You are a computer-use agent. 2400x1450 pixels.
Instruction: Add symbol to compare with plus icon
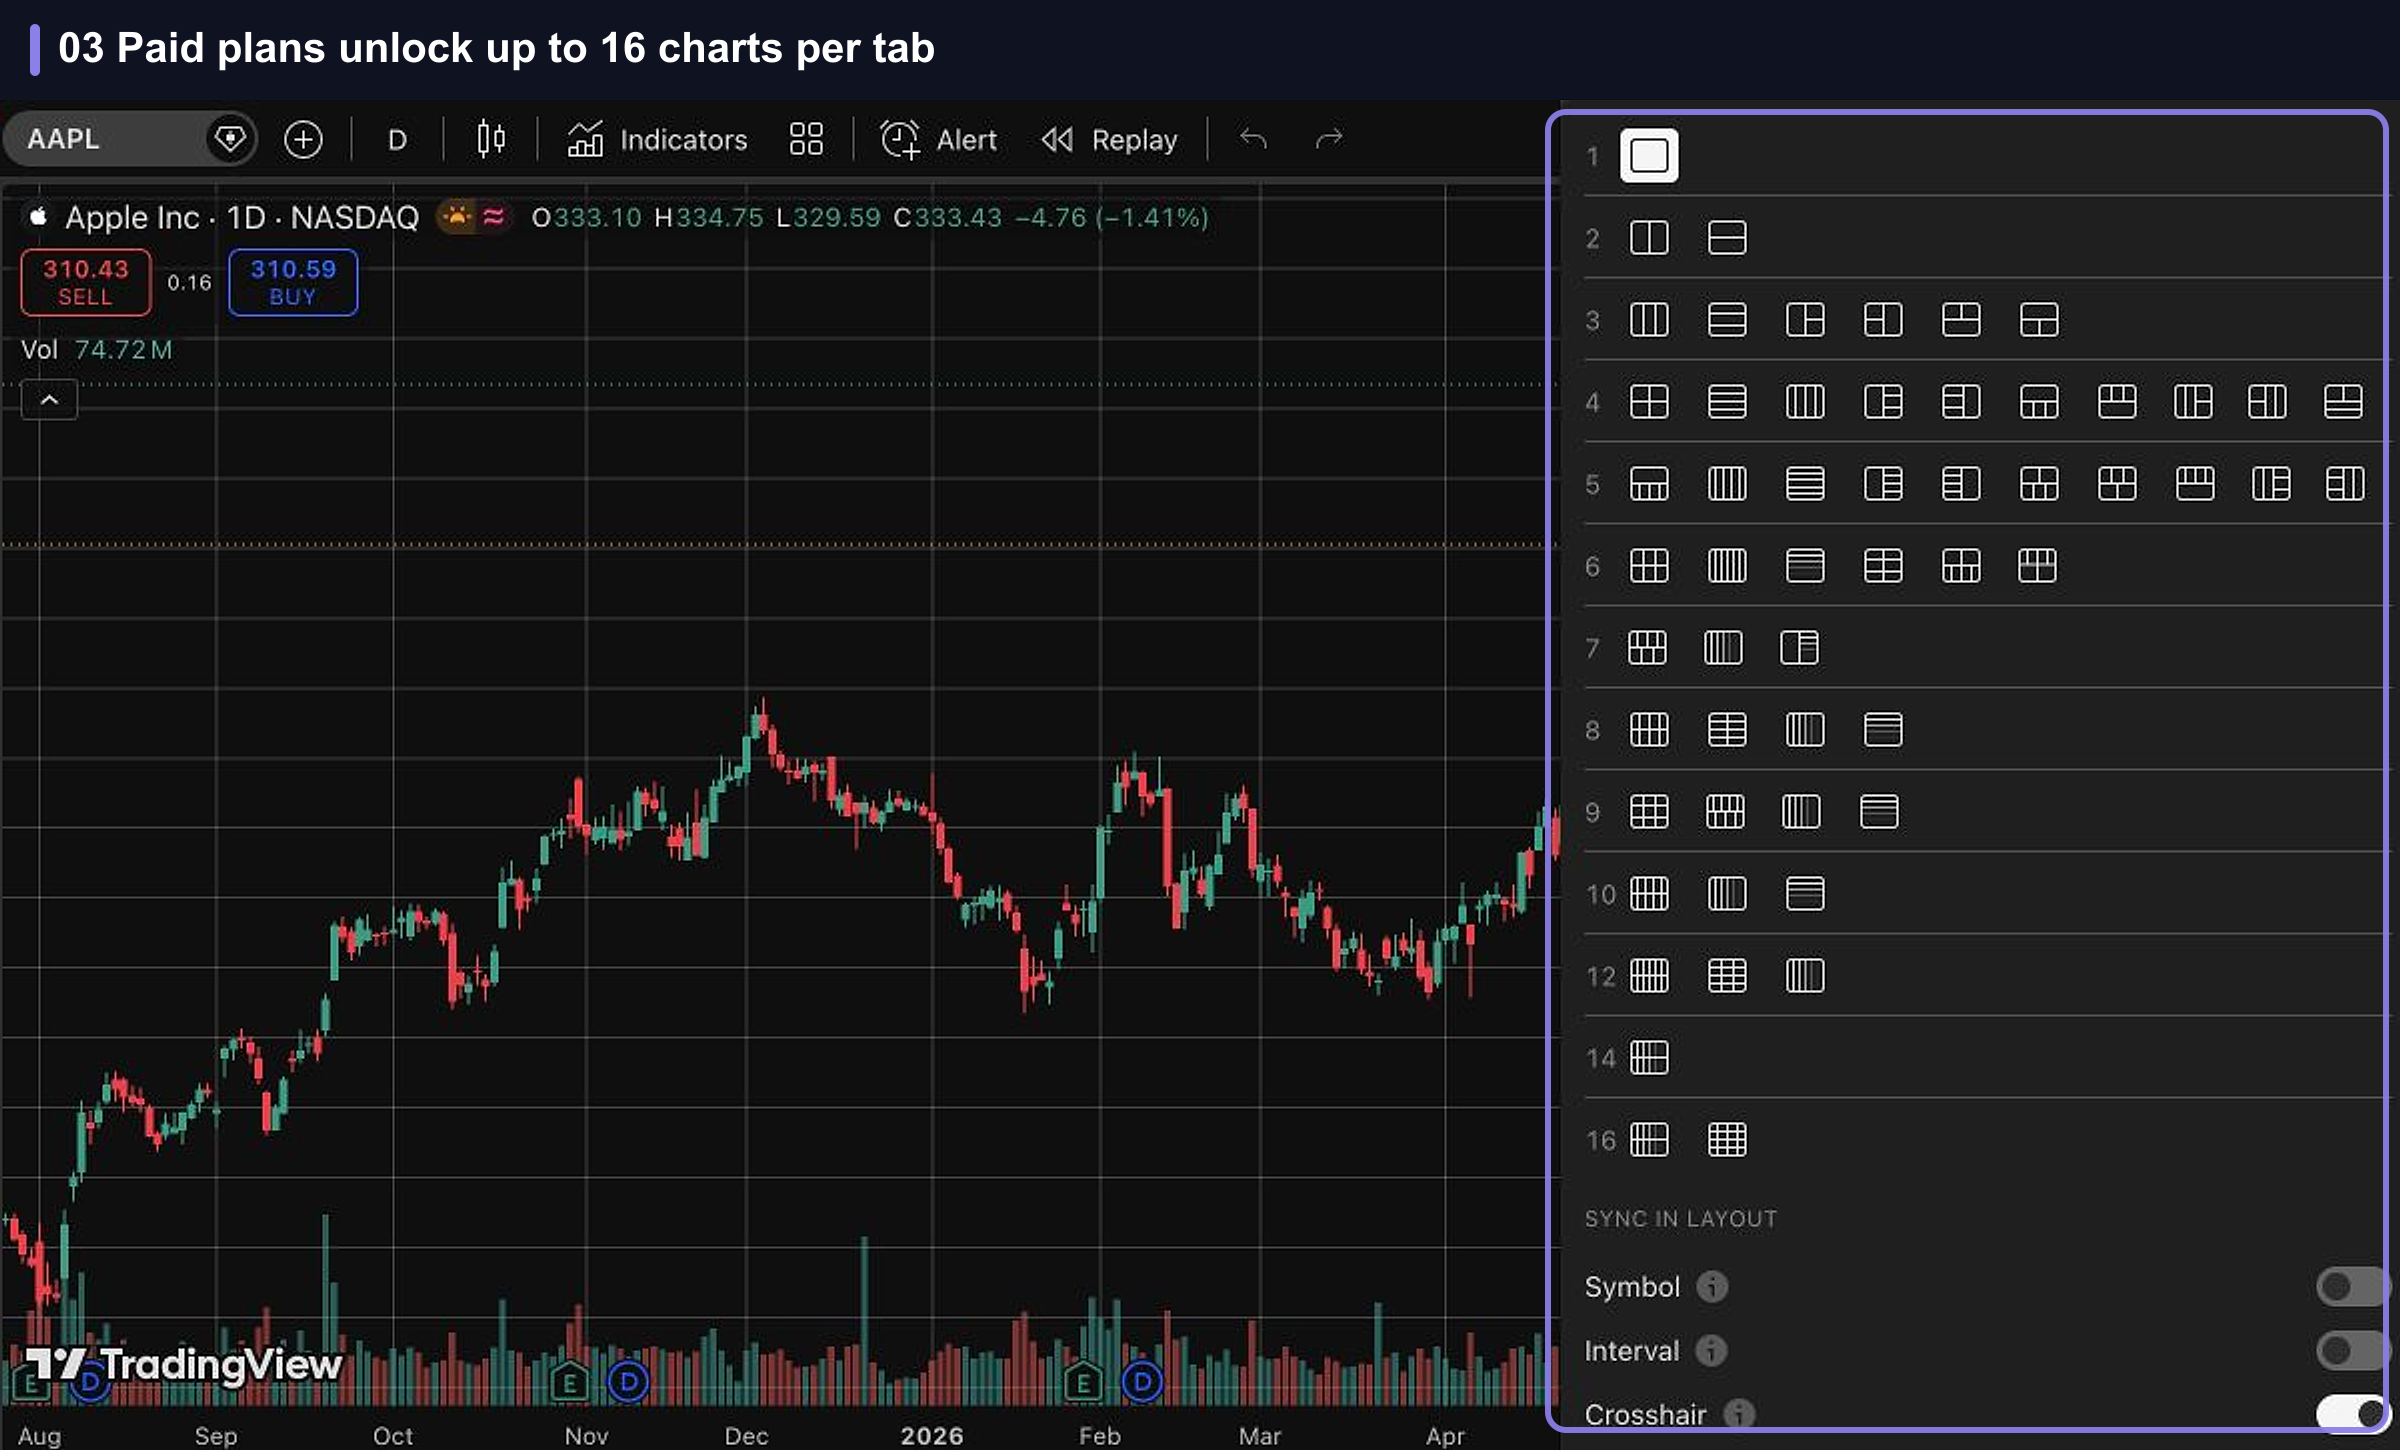[x=303, y=139]
